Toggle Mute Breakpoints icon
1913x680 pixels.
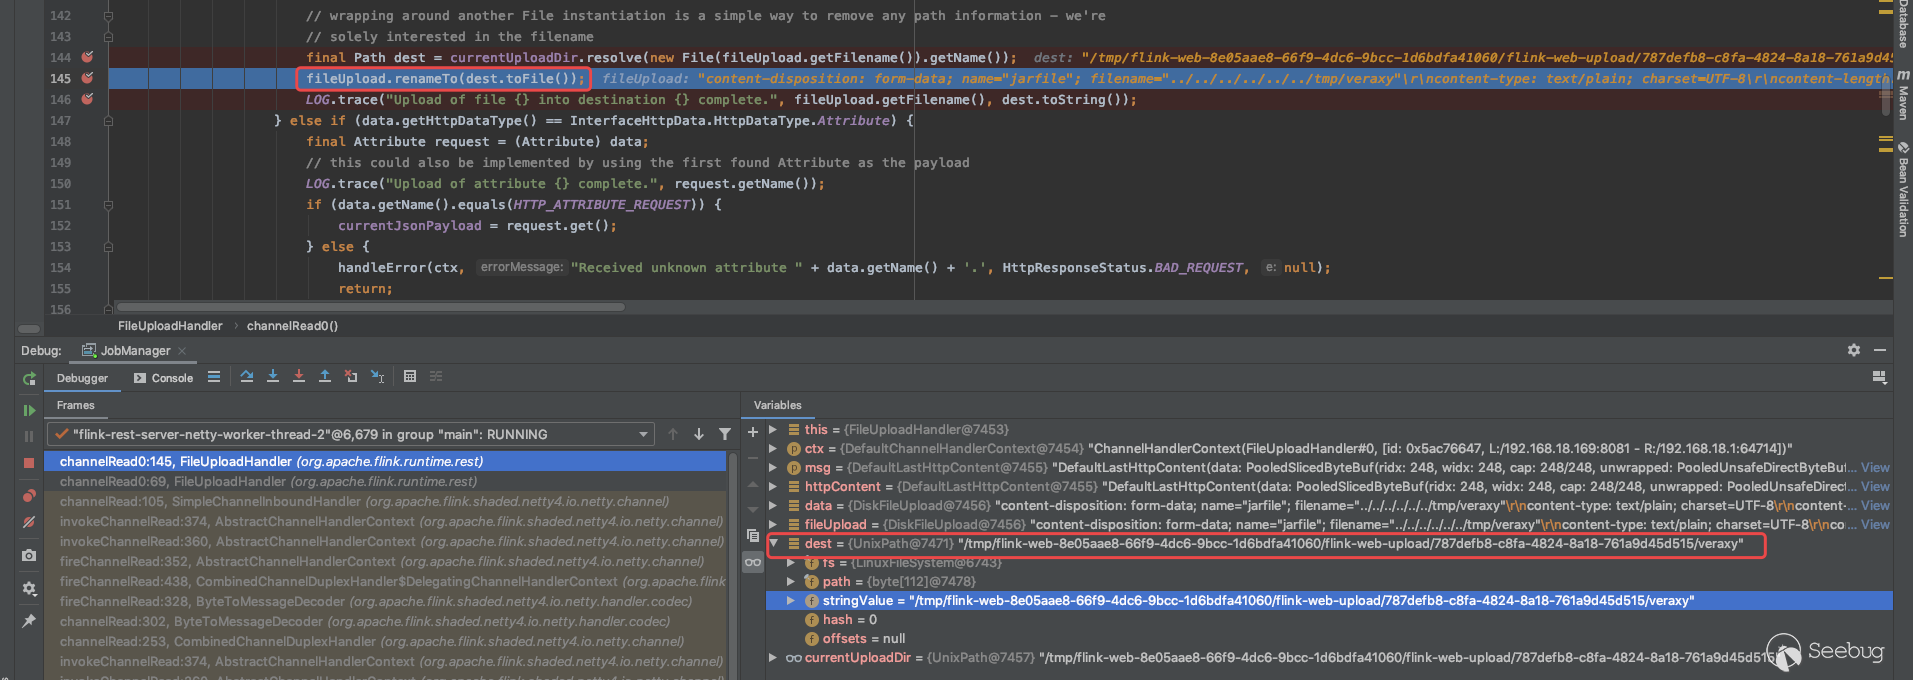point(29,522)
